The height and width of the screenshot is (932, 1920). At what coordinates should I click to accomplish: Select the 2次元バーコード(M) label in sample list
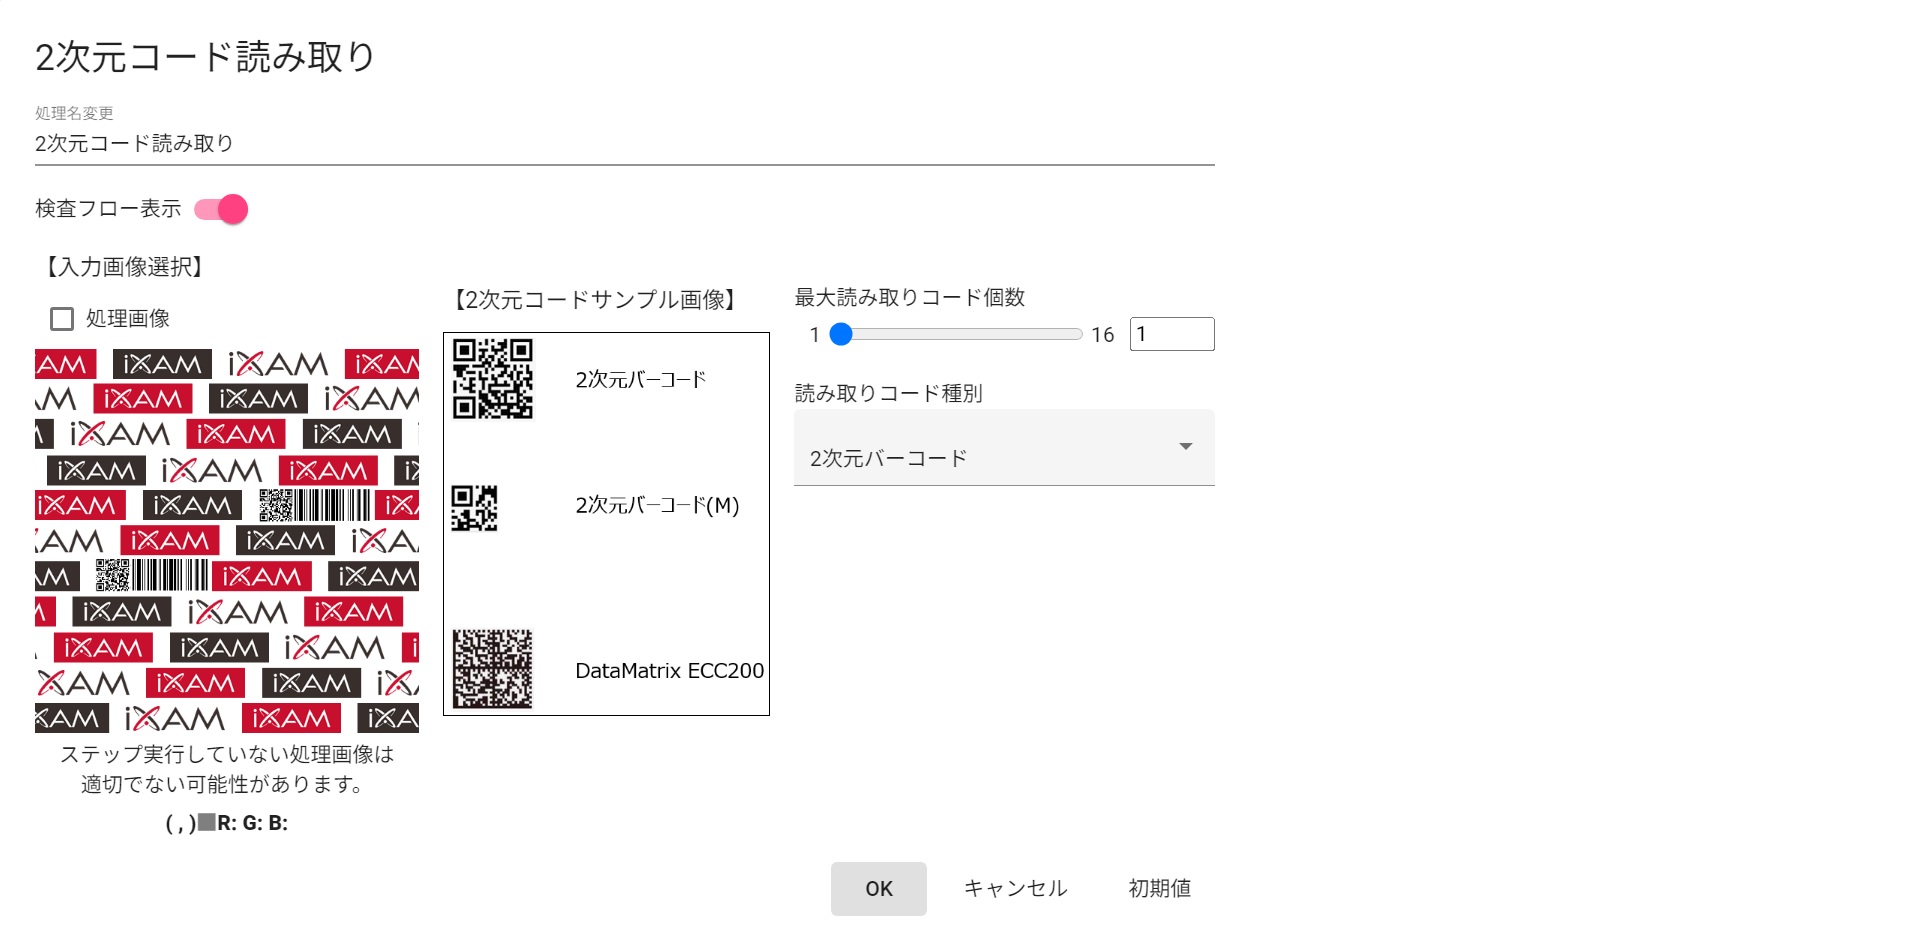point(657,506)
